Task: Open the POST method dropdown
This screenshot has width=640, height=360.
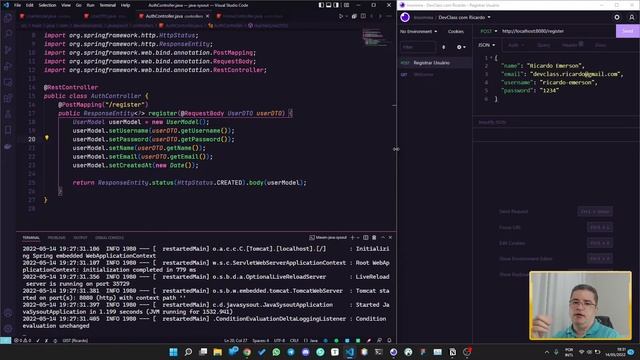Action: pos(489,31)
